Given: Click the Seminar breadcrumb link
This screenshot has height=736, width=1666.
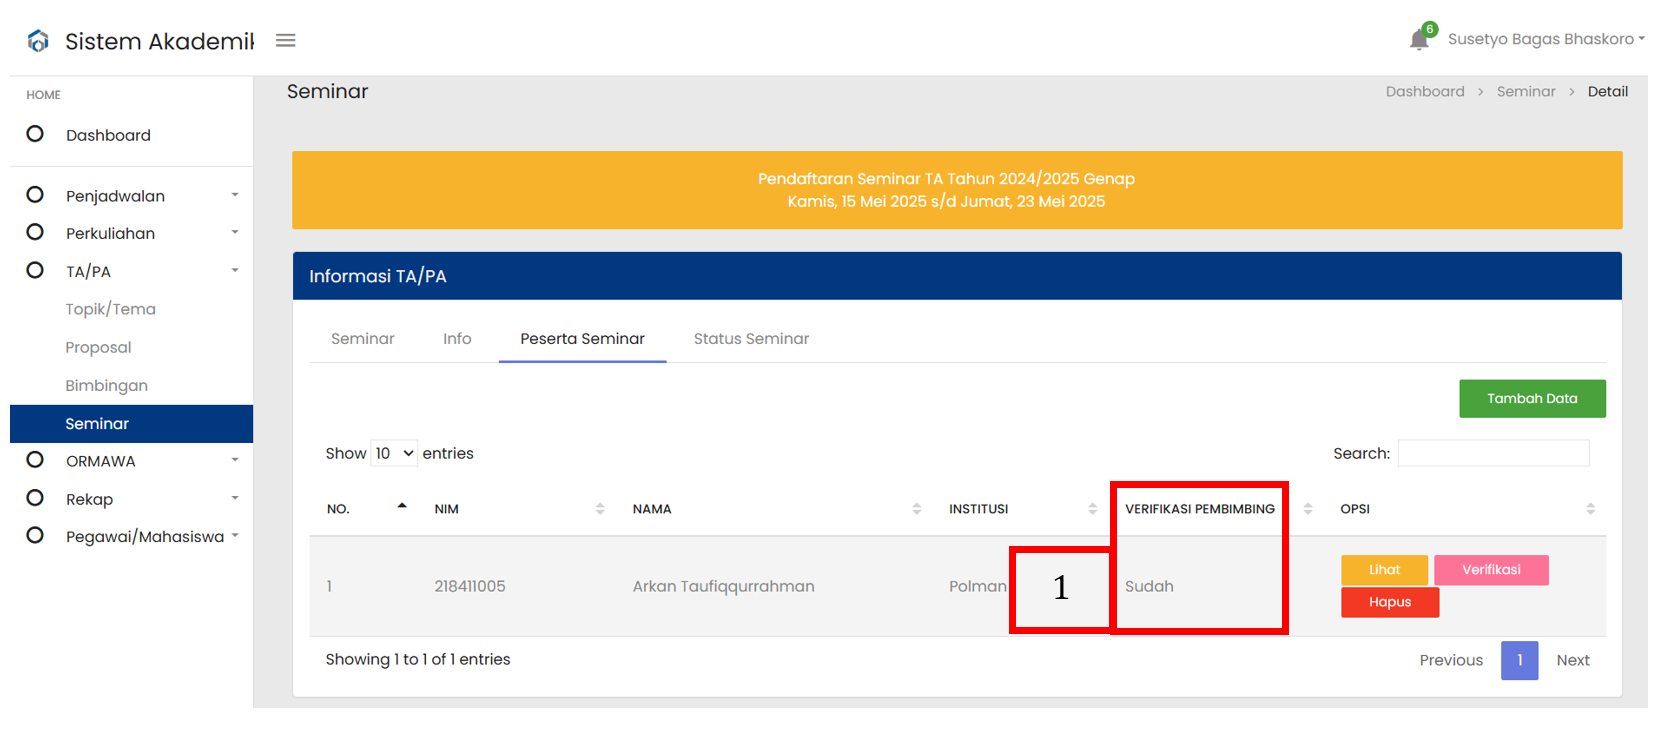Looking at the screenshot, I should (1525, 92).
